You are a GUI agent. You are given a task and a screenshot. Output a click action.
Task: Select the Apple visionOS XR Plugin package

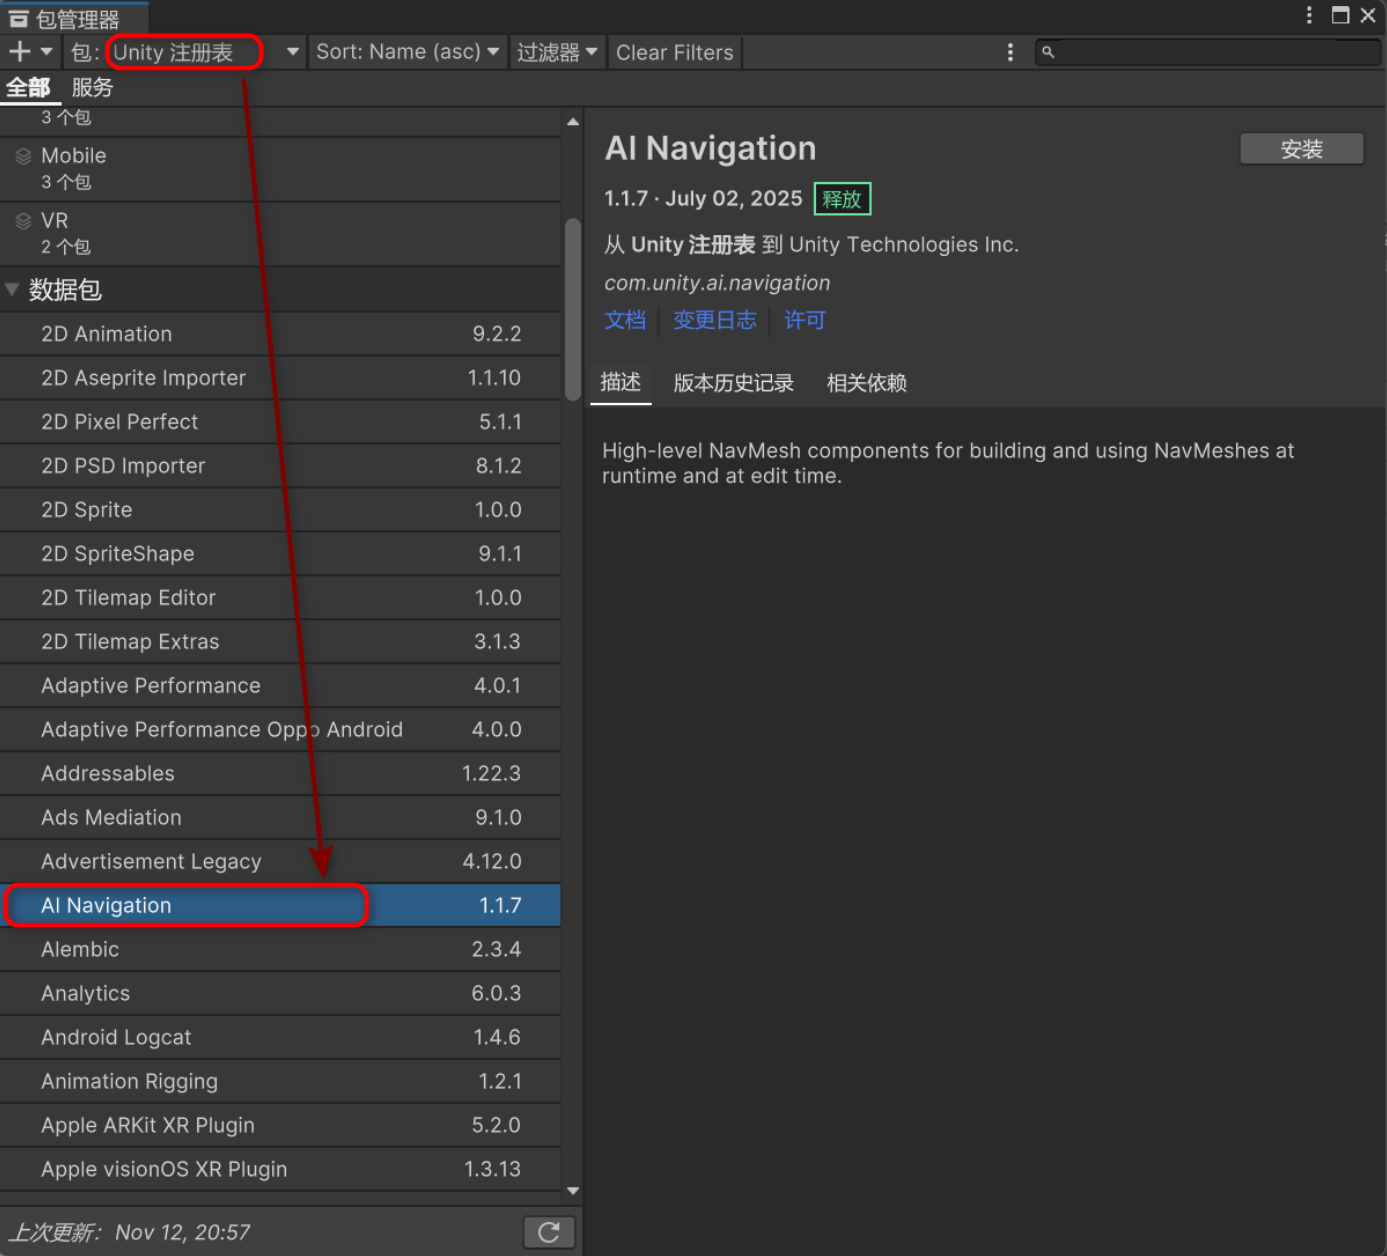tap(280, 1170)
